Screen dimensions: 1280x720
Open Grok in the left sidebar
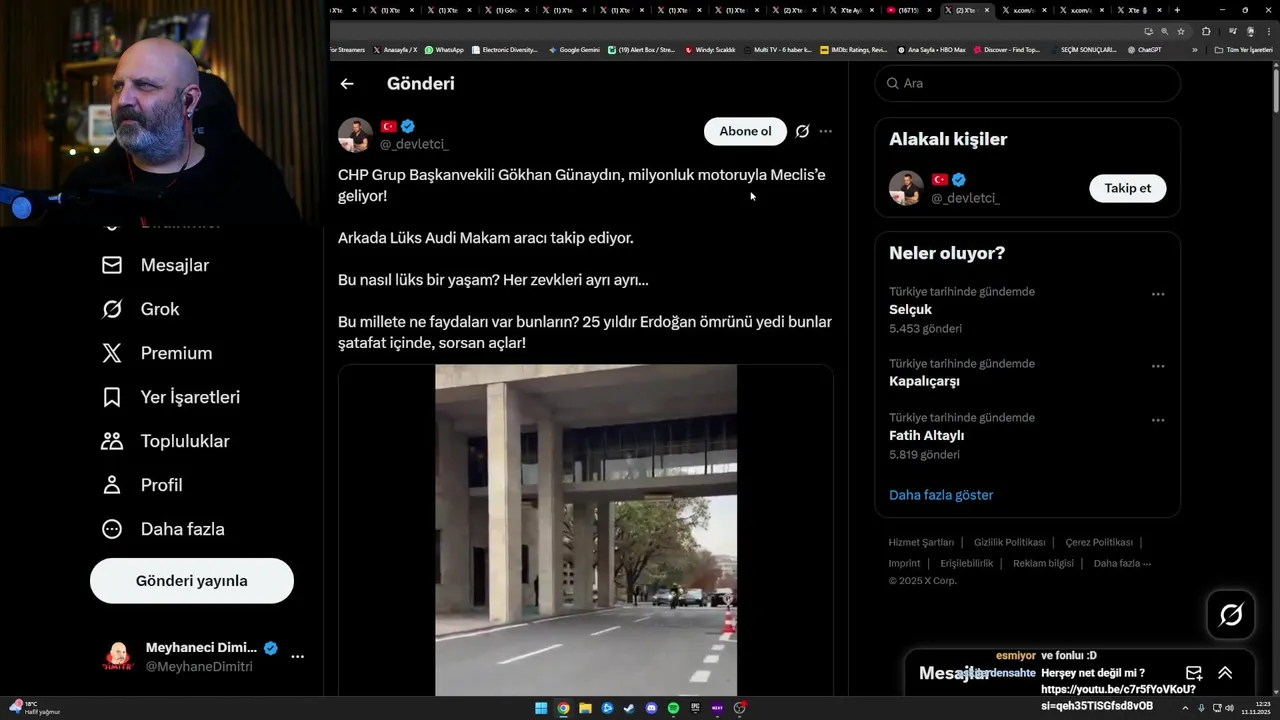coord(140,309)
